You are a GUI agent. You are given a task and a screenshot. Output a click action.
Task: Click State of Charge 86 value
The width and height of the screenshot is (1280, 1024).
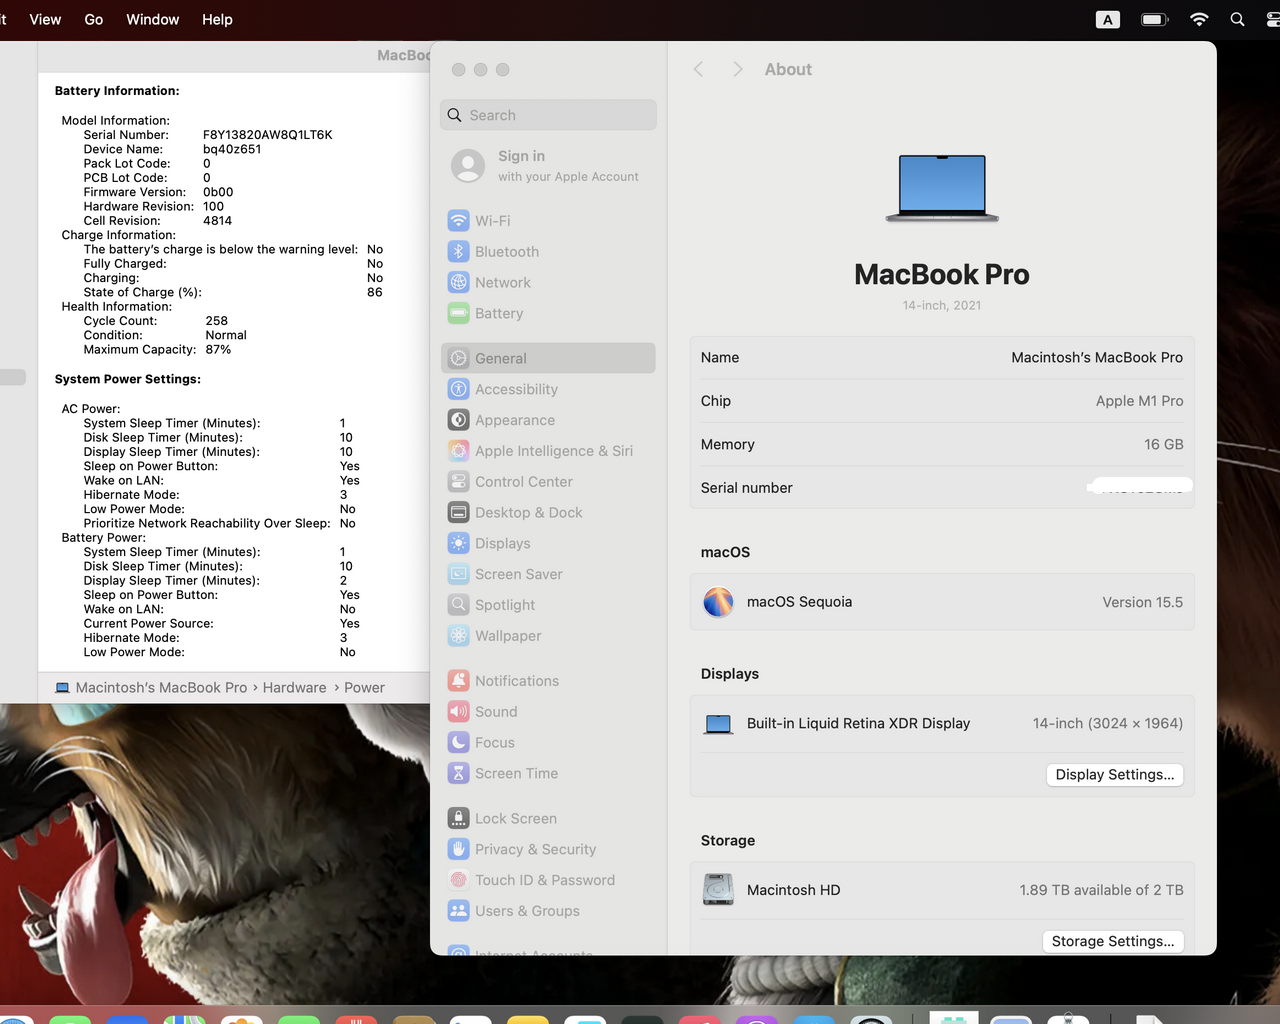[375, 293]
